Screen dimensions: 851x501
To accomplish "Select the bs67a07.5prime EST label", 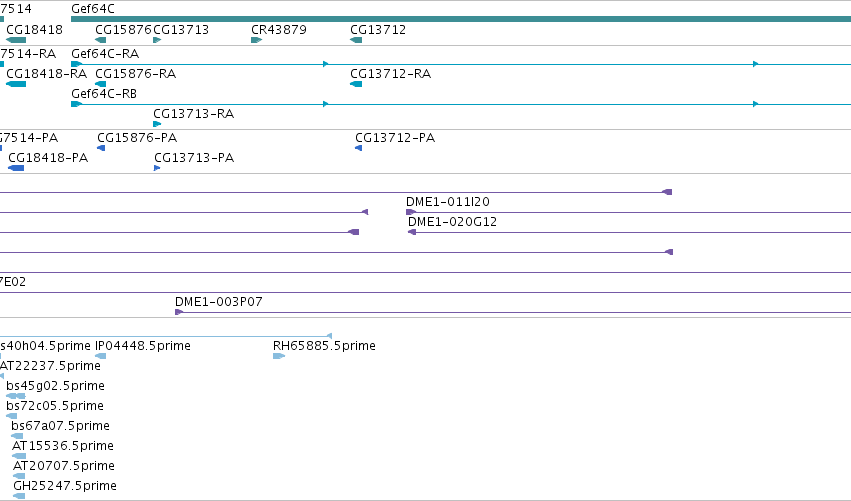I will 60,426.
